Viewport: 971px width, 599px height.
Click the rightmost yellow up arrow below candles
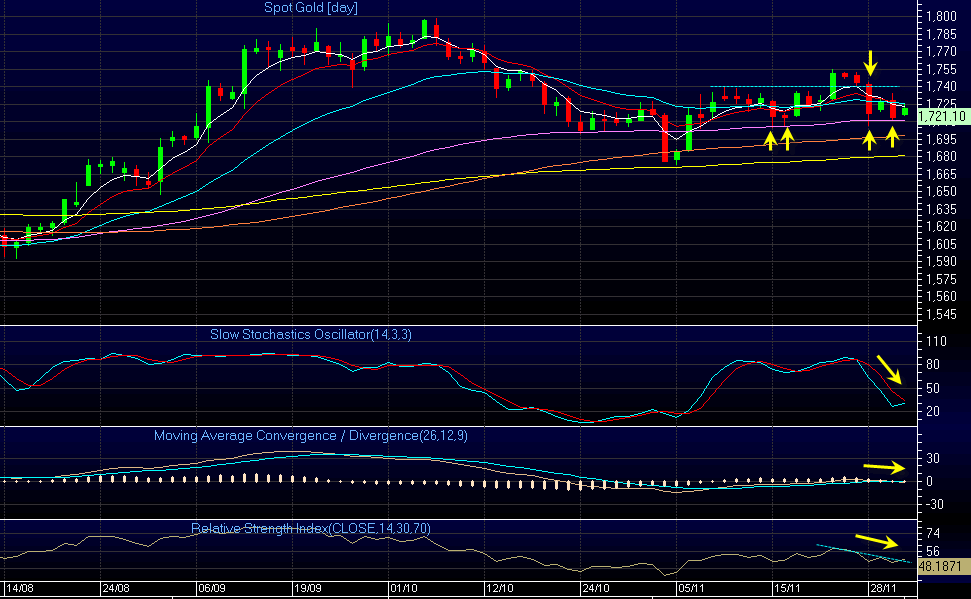892,135
